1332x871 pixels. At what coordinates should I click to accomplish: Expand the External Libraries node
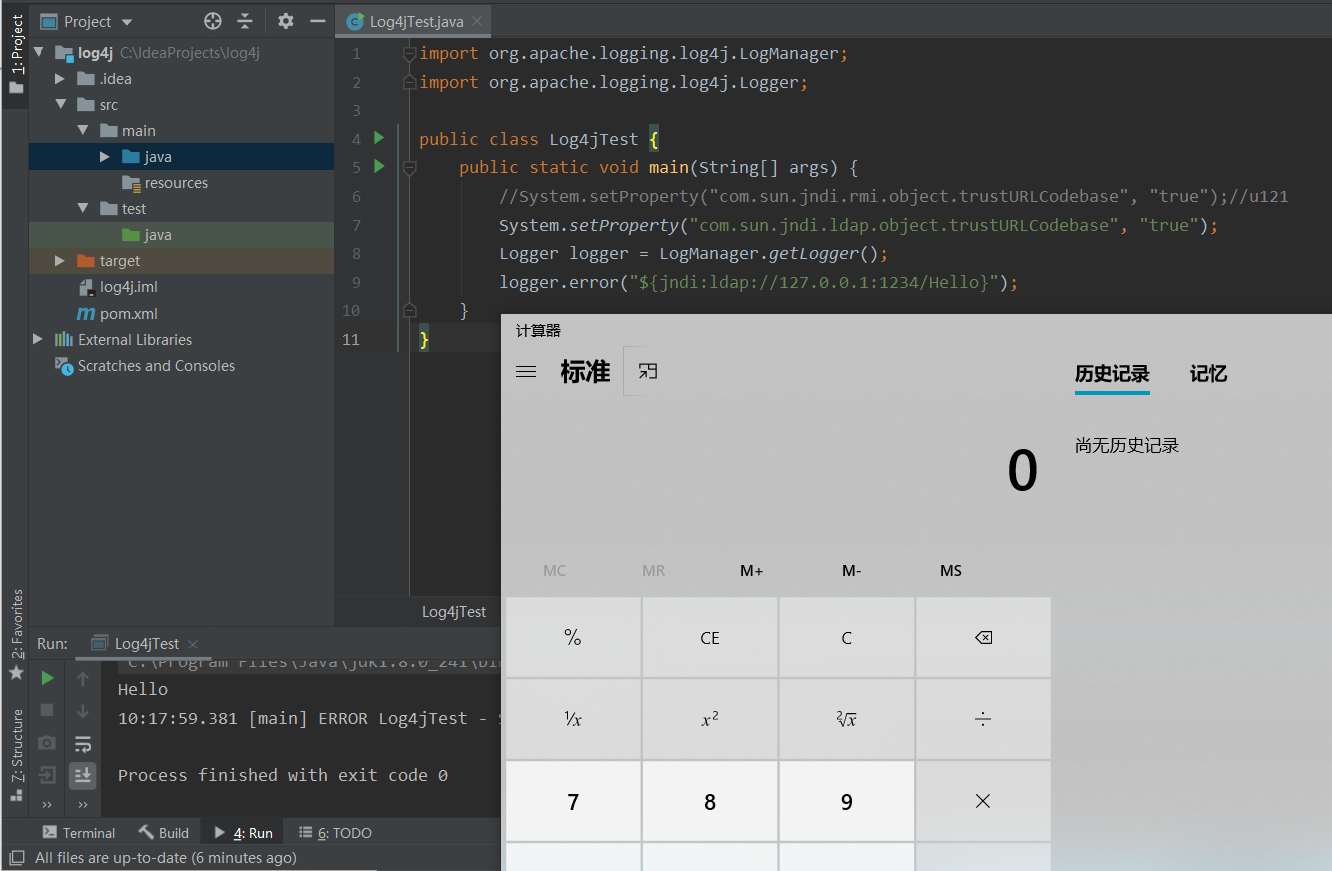[x=37, y=339]
